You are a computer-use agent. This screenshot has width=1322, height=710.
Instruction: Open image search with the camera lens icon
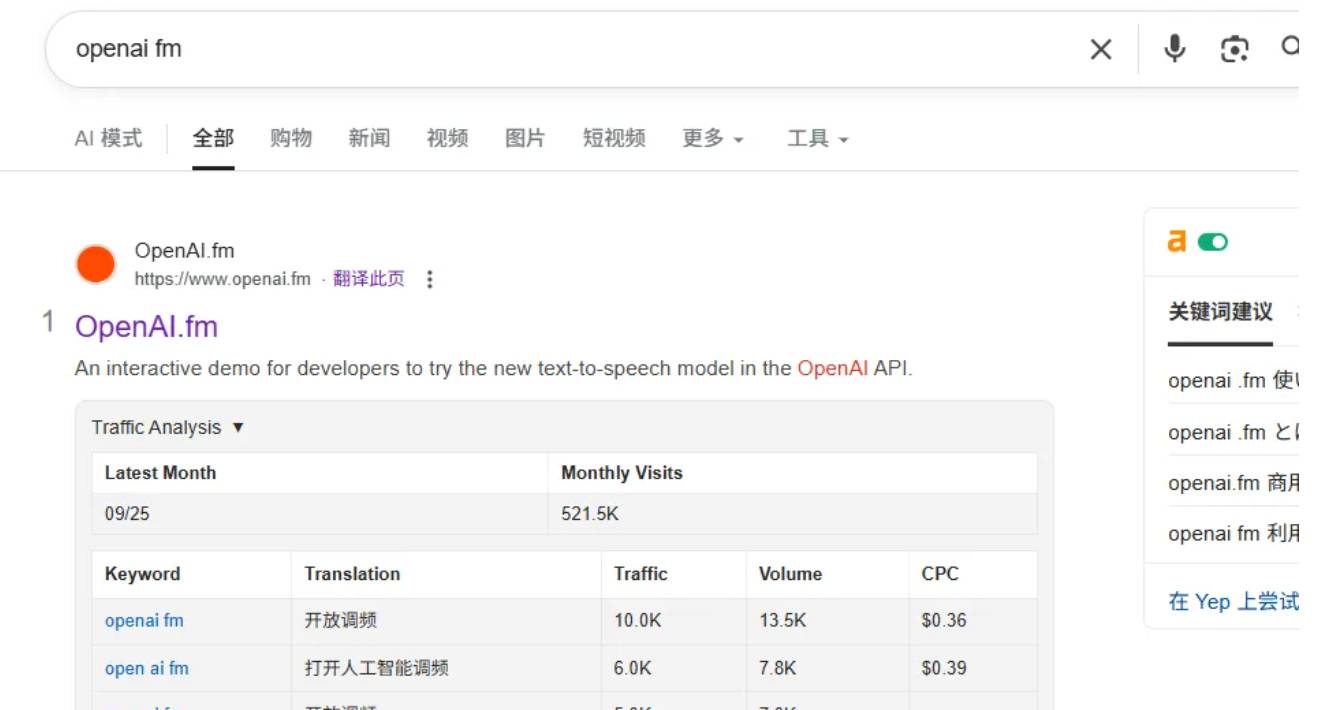click(1235, 49)
